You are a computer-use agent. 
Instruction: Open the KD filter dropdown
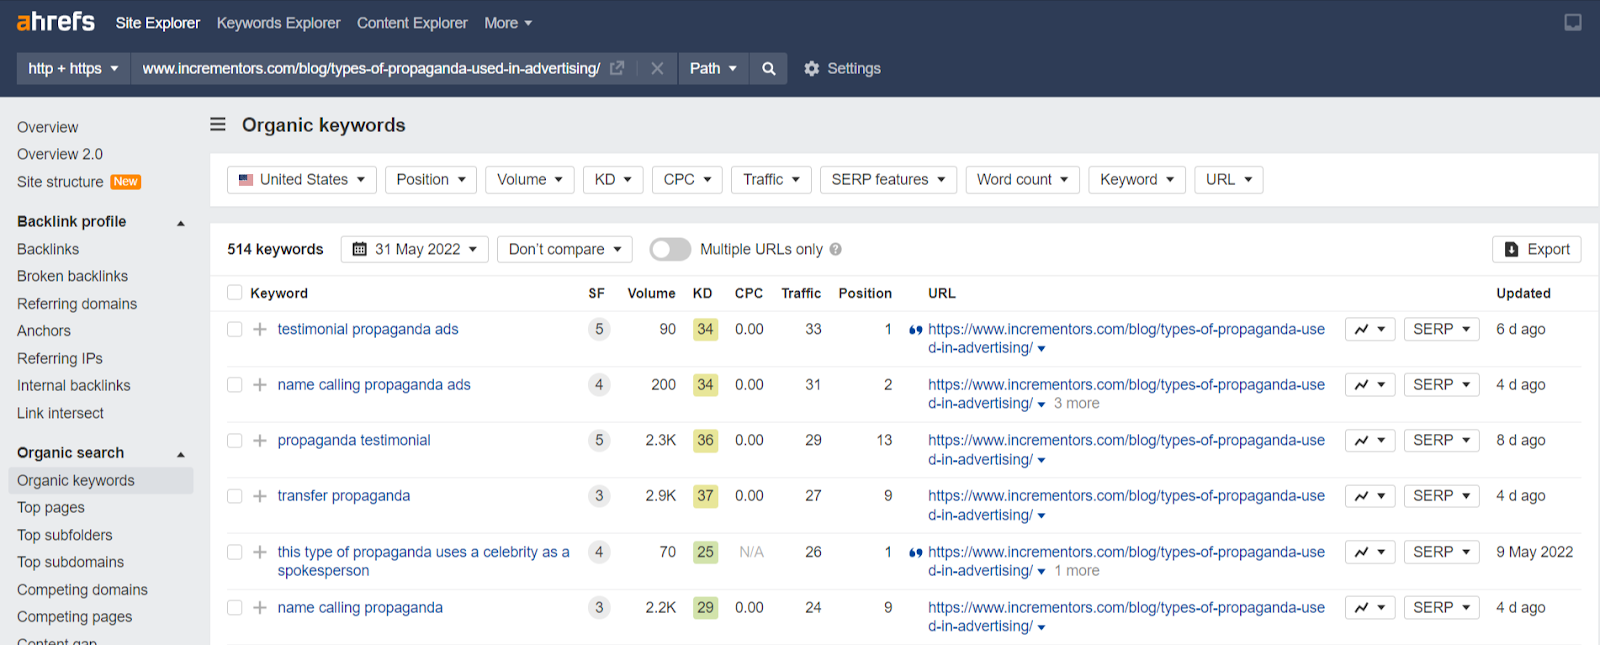(x=613, y=180)
